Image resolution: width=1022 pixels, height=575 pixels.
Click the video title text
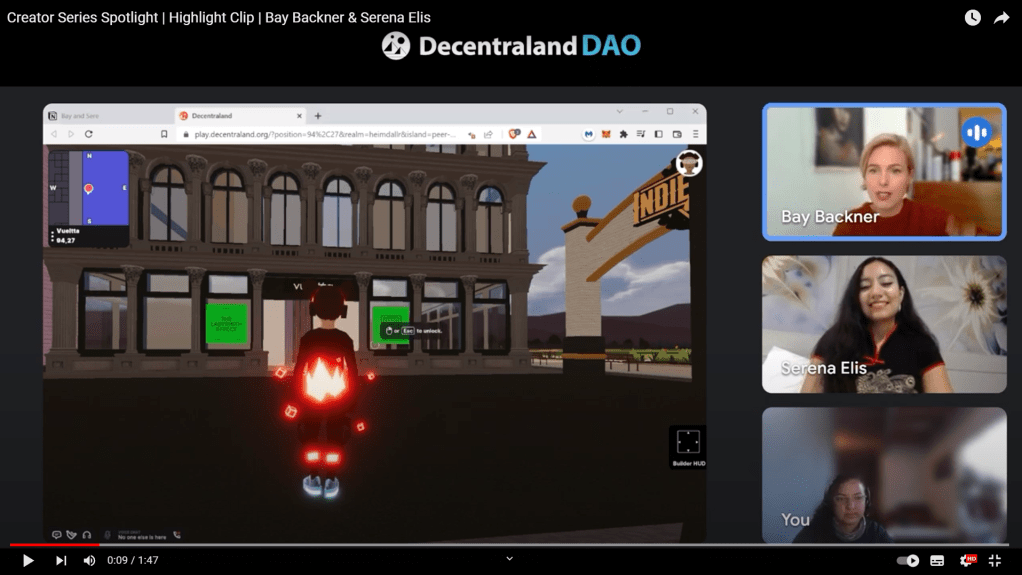[x=219, y=18]
